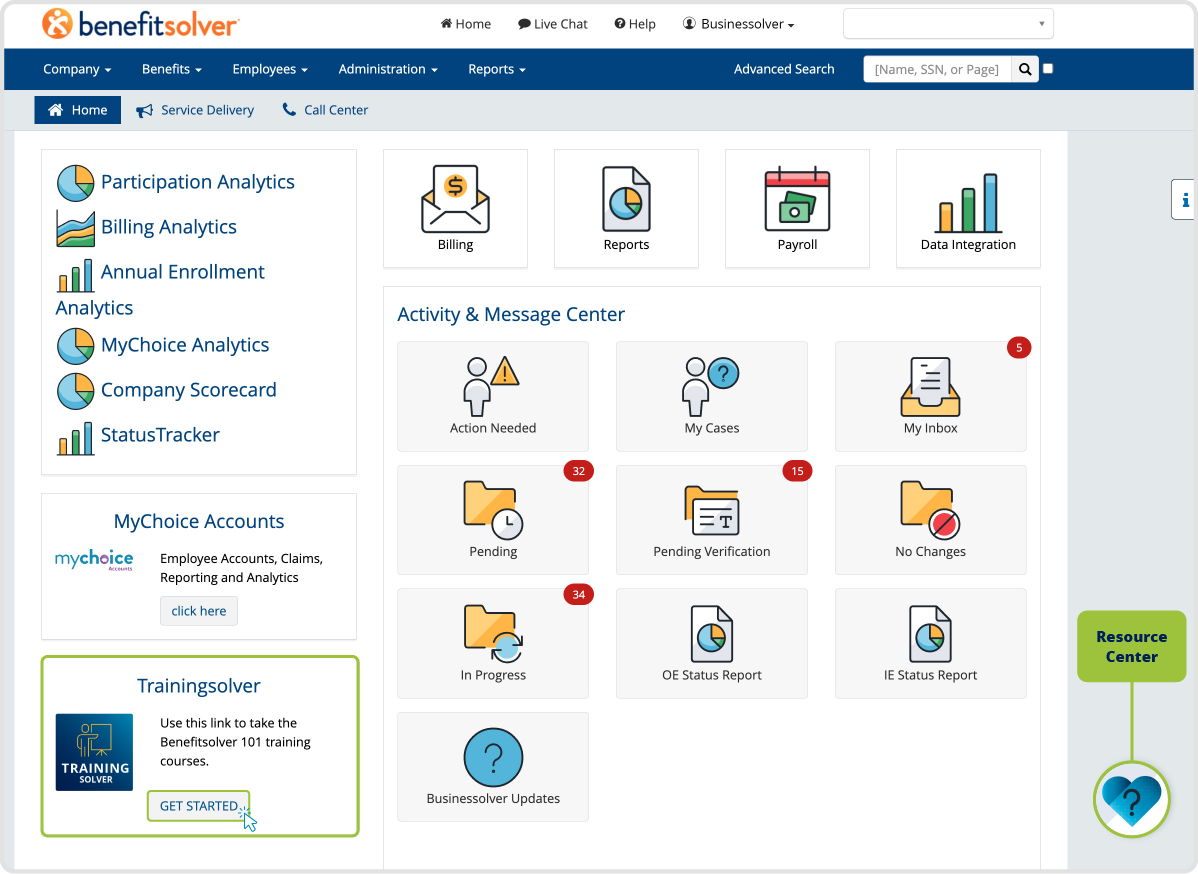This screenshot has width=1198, height=874.
Task: Switch to the Call Center tab
Action: coord(325,110)
